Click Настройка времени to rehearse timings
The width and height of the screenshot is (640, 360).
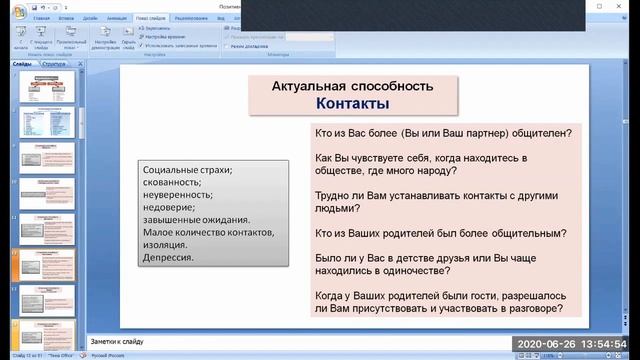162,37
